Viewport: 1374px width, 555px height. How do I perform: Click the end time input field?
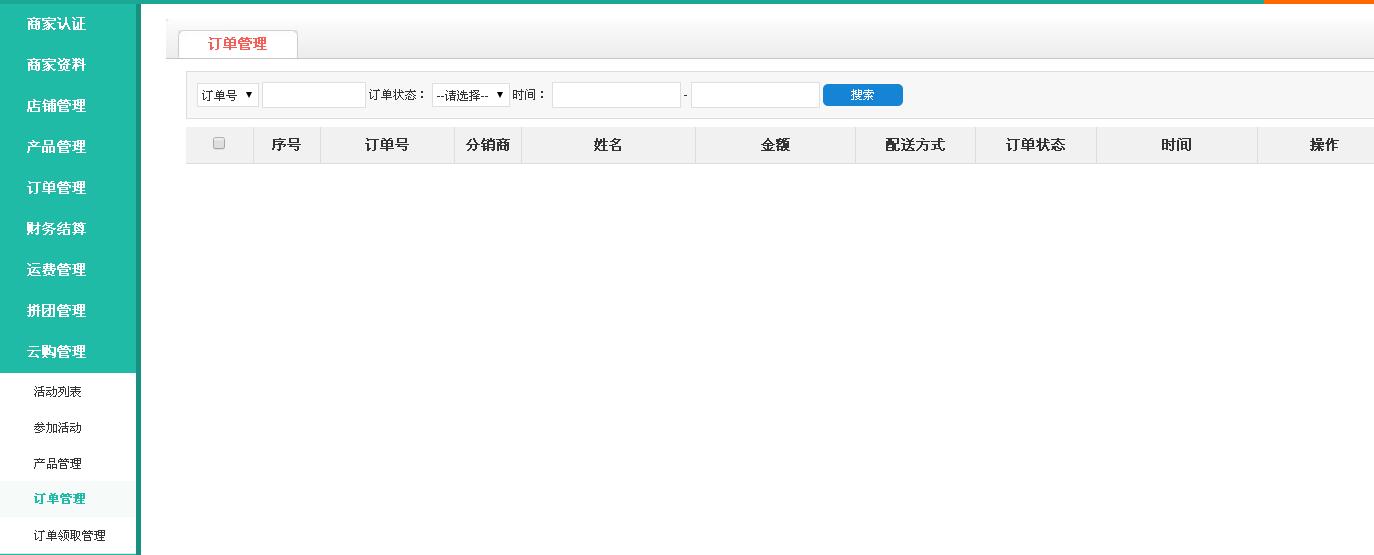pyautogui.click(x=755, y=95)
